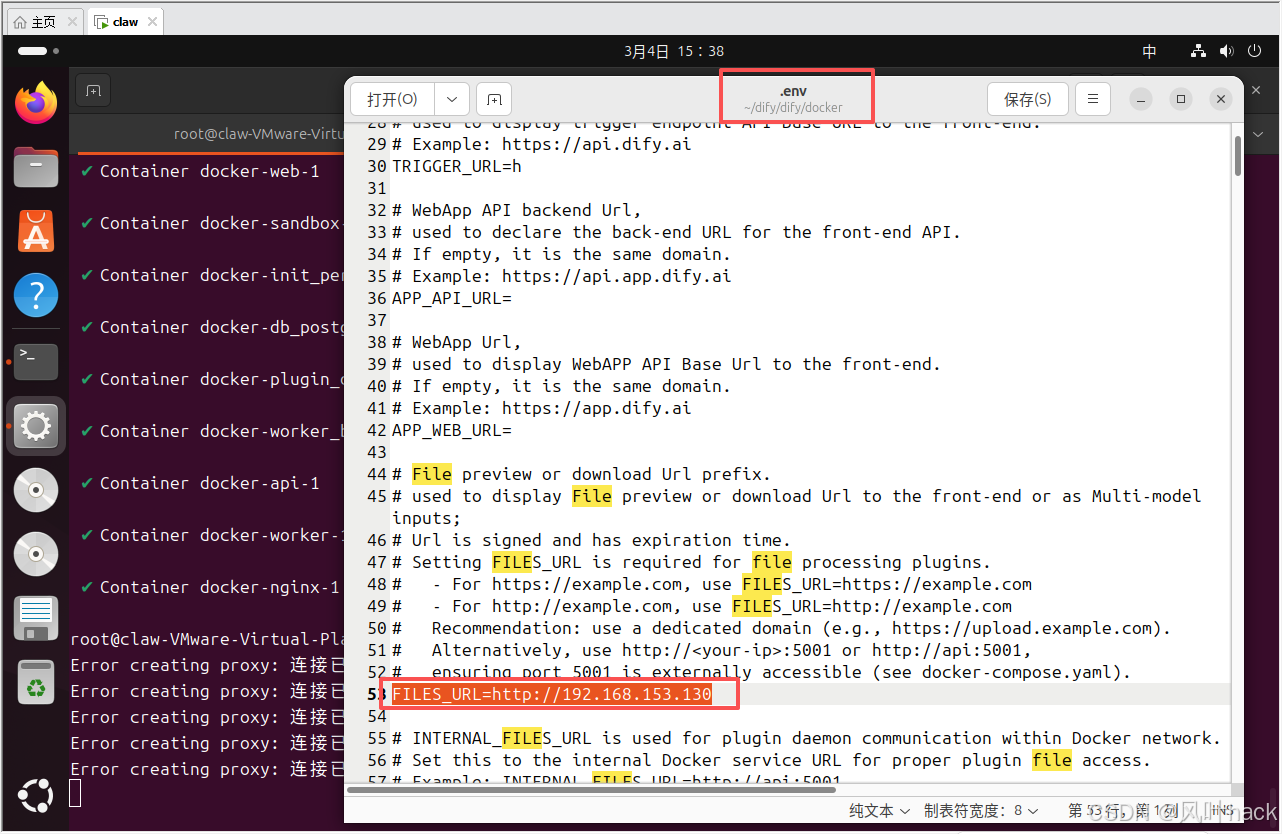
Task: Click line 44 File preview comment
Action: click(x=581, y=474)
